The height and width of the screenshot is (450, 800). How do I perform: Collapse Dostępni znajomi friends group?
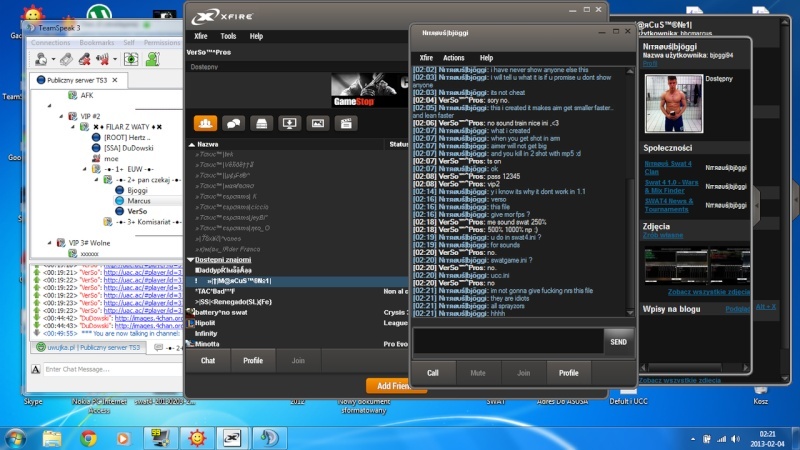point(191,260)
